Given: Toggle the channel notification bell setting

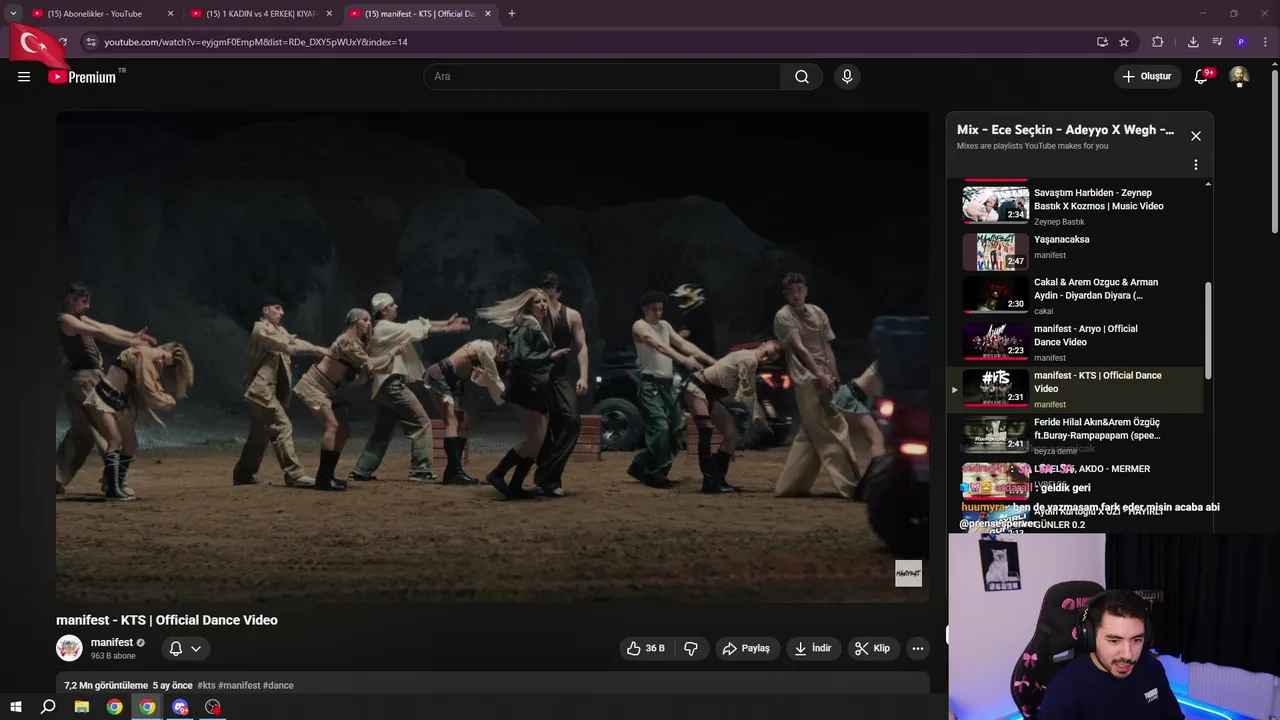Looking at the screenshot, I should click(x=185, y=648).
